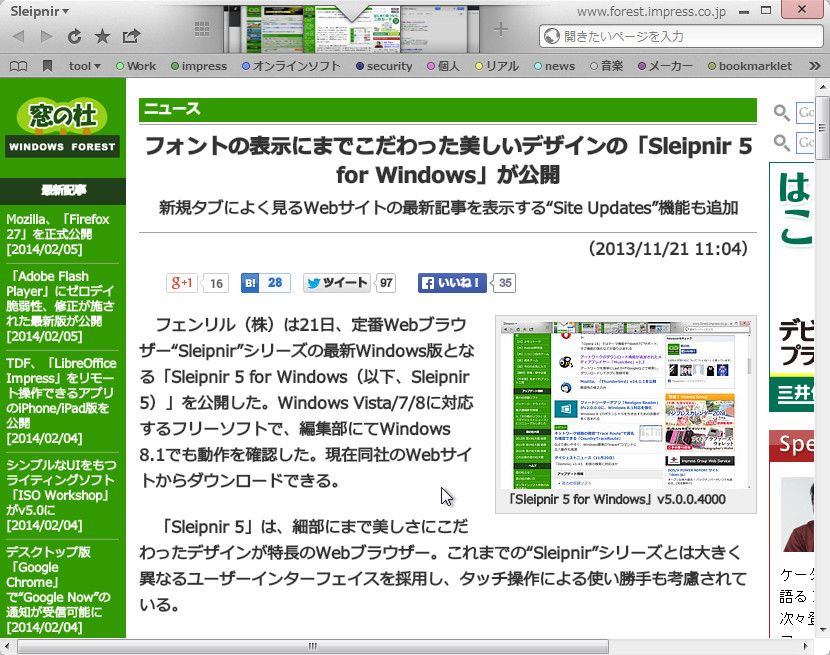The height and width of the screenshot is (655, 830).
Task: Click the Hatena B! bookmark icon
Action: coord(248,283)
